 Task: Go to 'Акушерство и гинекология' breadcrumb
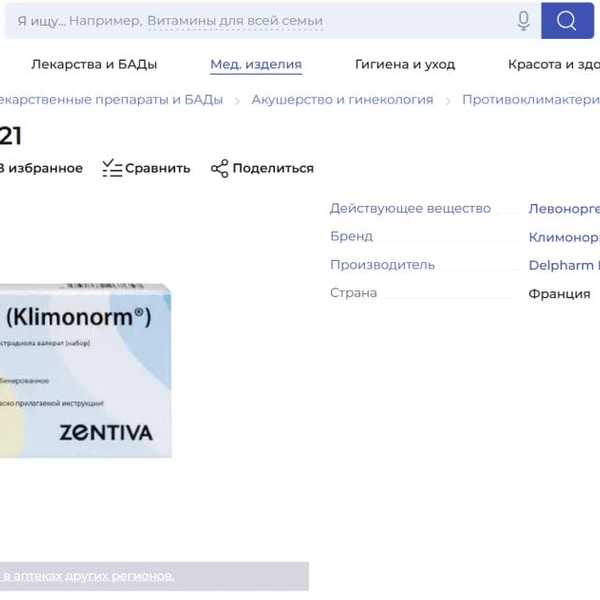coord(342,99)
